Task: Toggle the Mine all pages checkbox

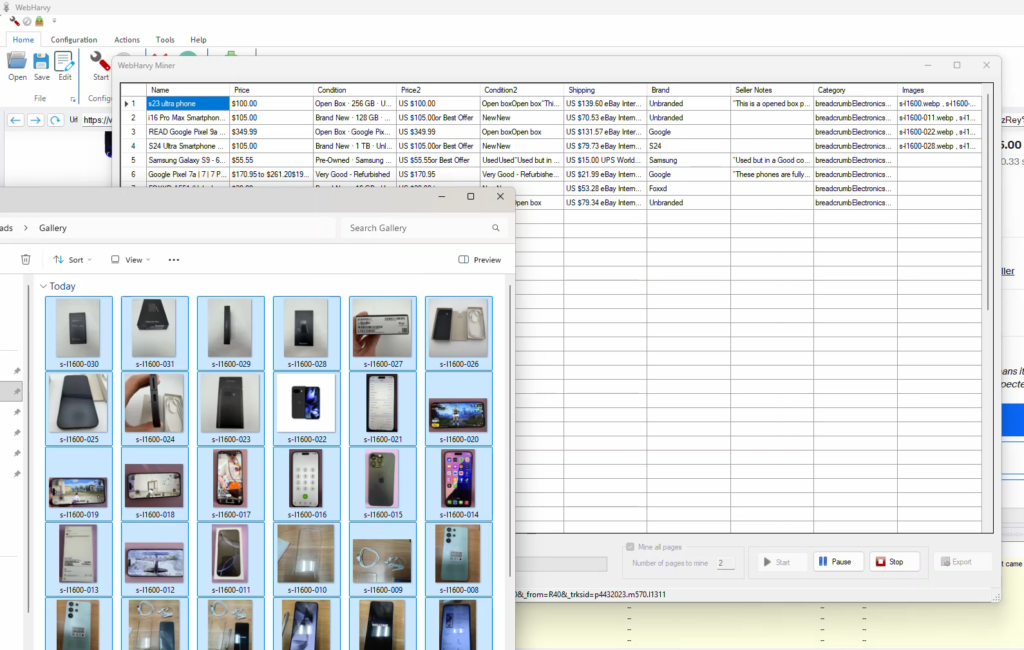Action: (x=629, y=547)
